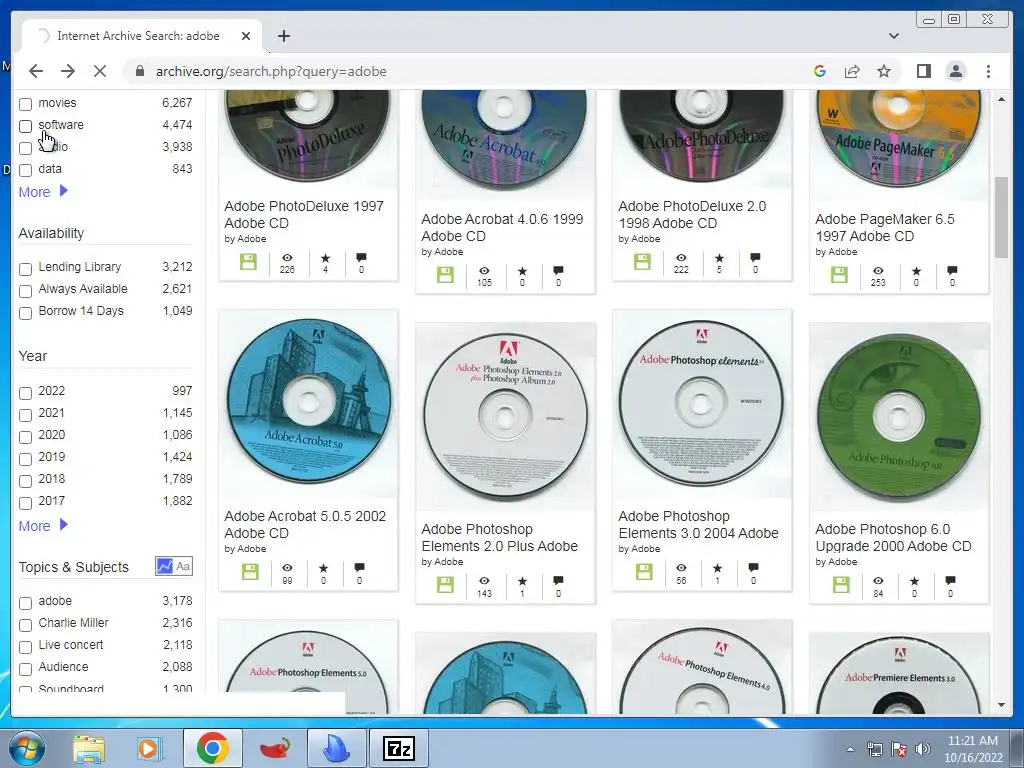Image resolution: width=1024 pixels, height=768 pixels.
Task: Bookmark this page with the star
Action: point(884,71)
